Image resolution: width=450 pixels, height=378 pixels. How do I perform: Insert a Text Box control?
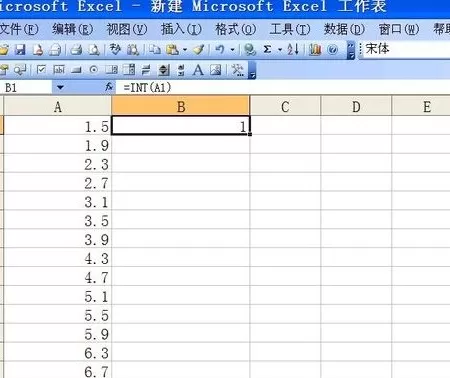click(59, 70)
